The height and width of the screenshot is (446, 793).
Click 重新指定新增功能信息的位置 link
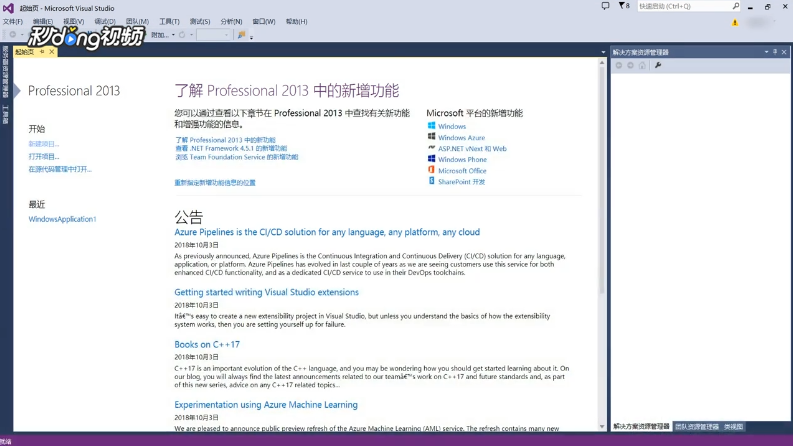coord(215,183)
